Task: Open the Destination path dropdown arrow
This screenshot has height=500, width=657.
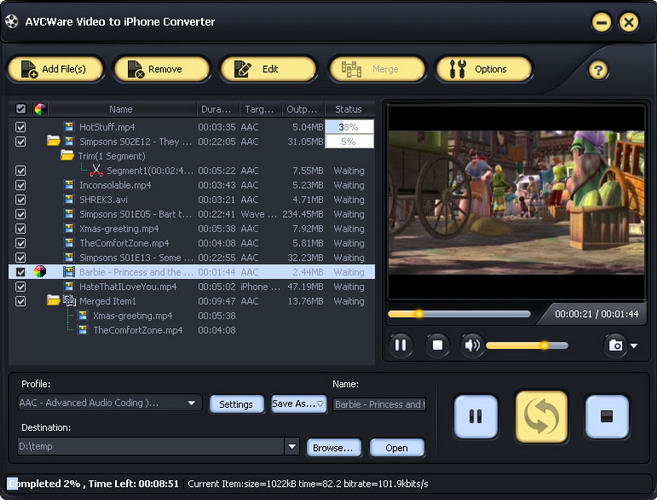Action: coord(292,446)
